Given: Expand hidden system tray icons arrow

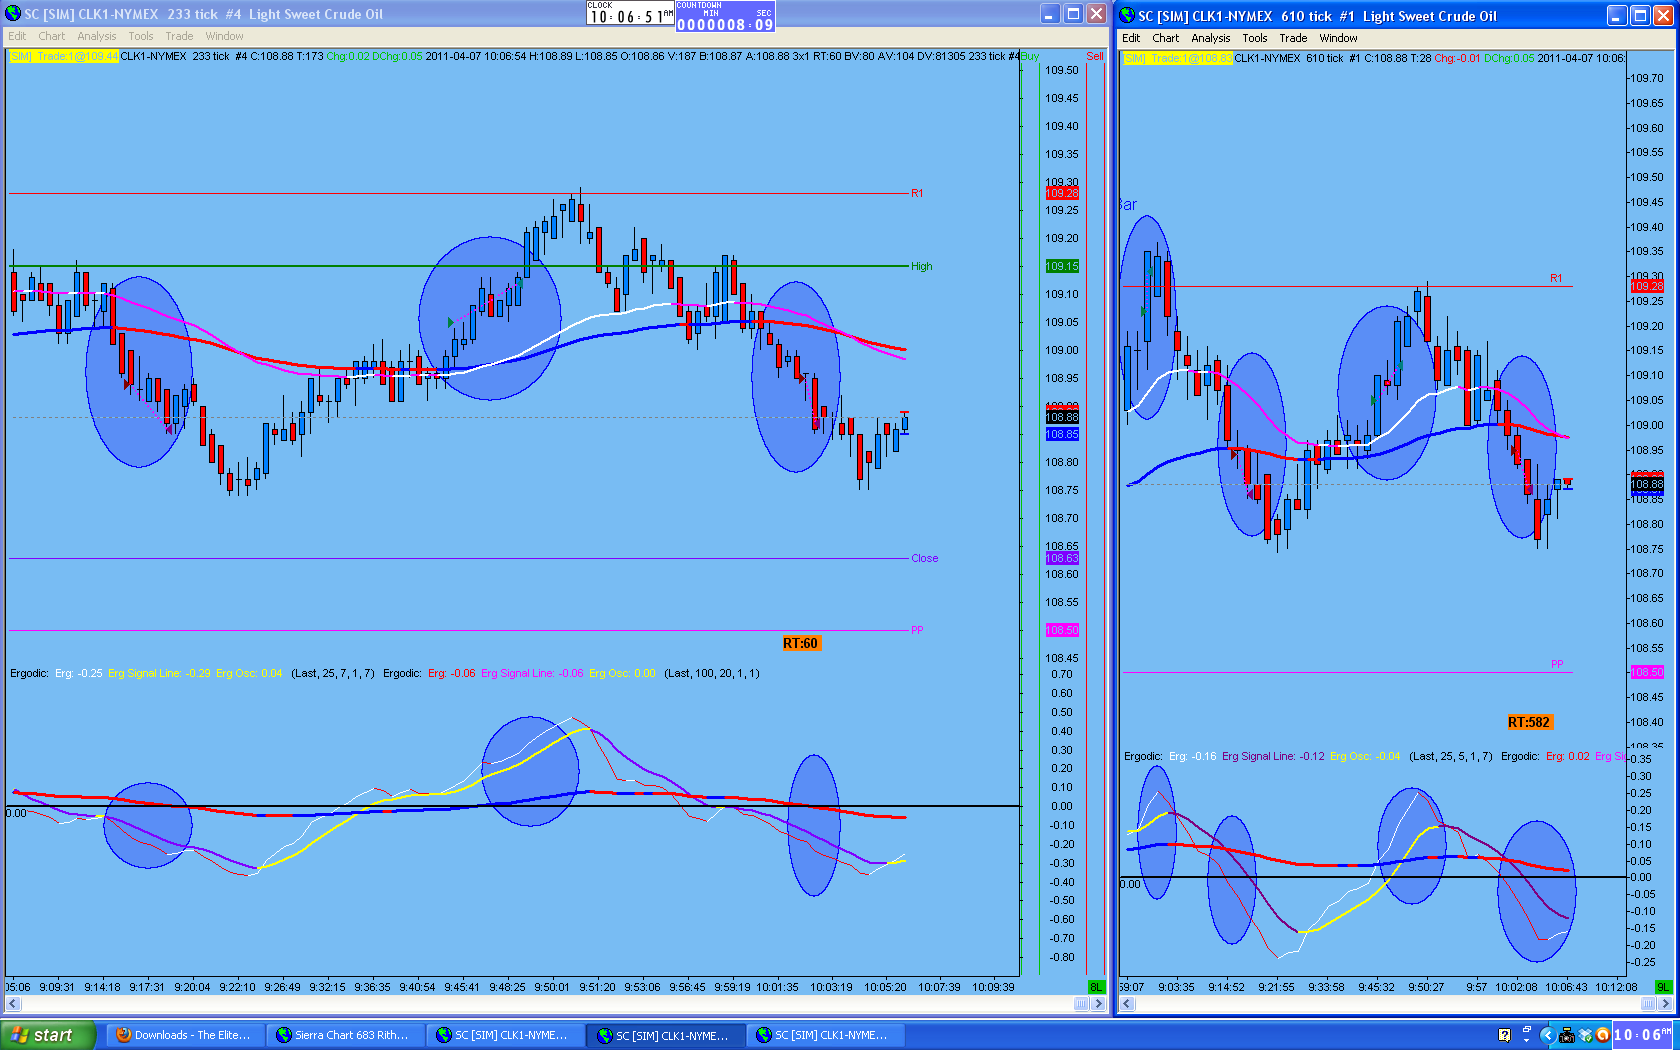Looking at the screenshot, I should point(1547,1035).
